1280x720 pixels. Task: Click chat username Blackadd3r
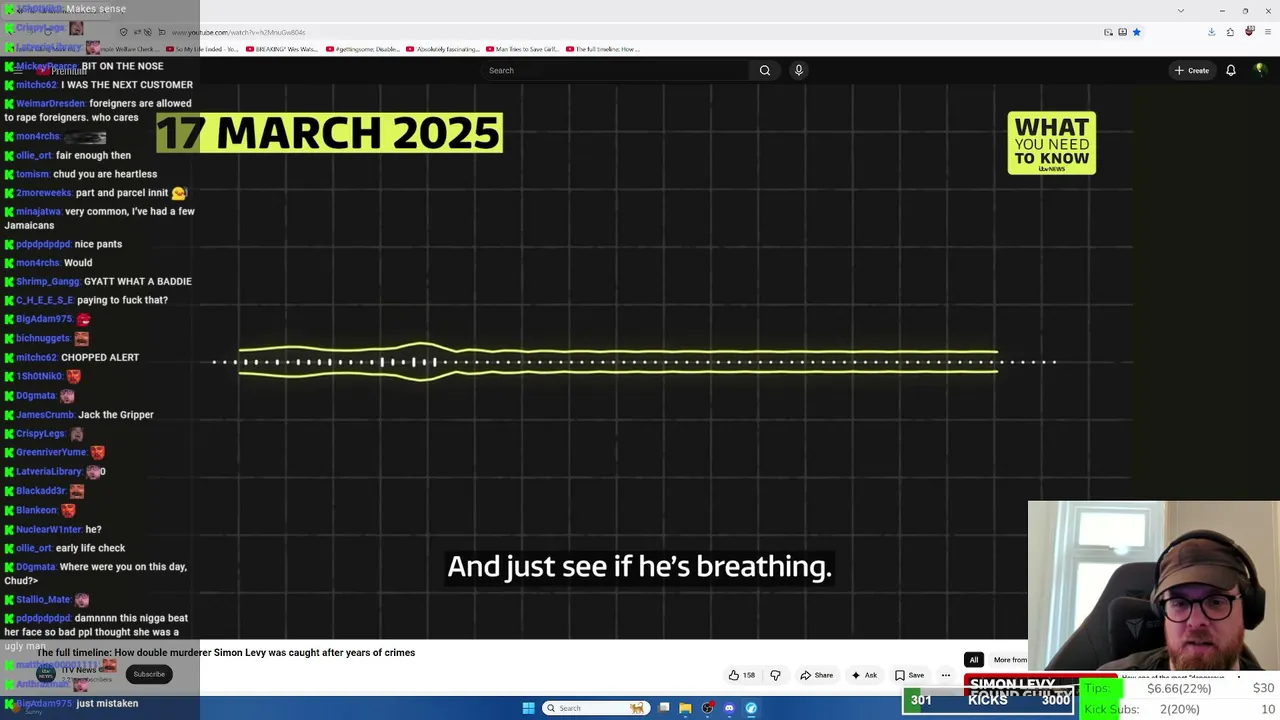point(40,491)
